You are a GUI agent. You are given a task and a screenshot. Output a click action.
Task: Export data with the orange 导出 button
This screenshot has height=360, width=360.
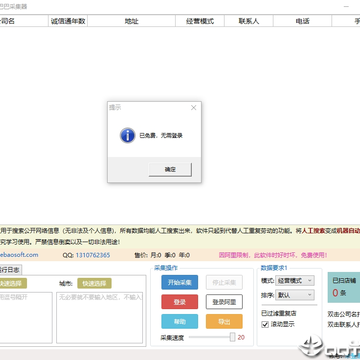[224, 322]
